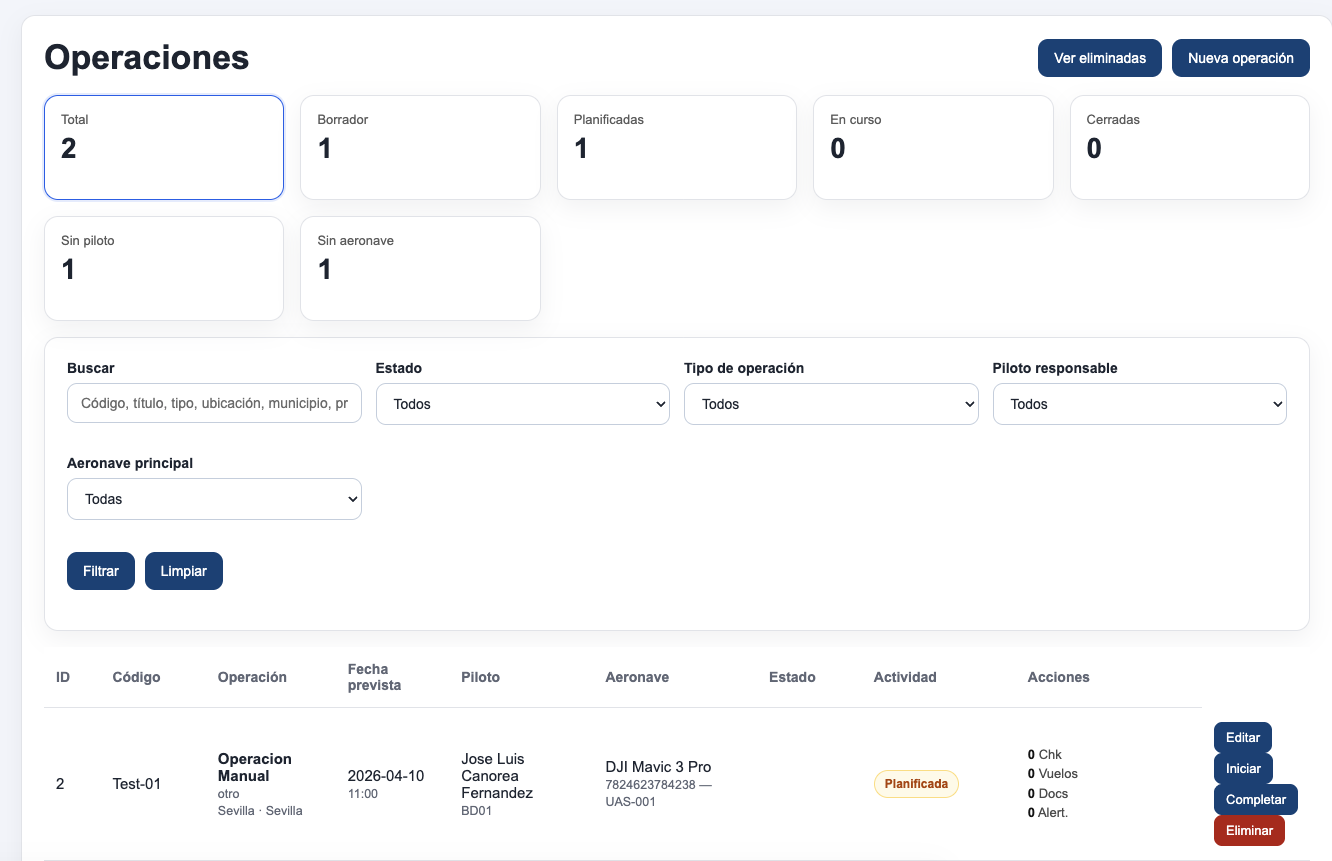The width and height of the screenshot is (1332, 861).
Task: Expand the Tipo de operación dropdown
Action: tap(831, 404)
